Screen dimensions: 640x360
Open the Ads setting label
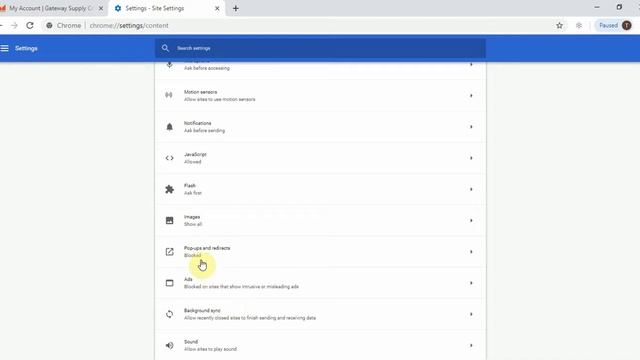pos(188,279)
